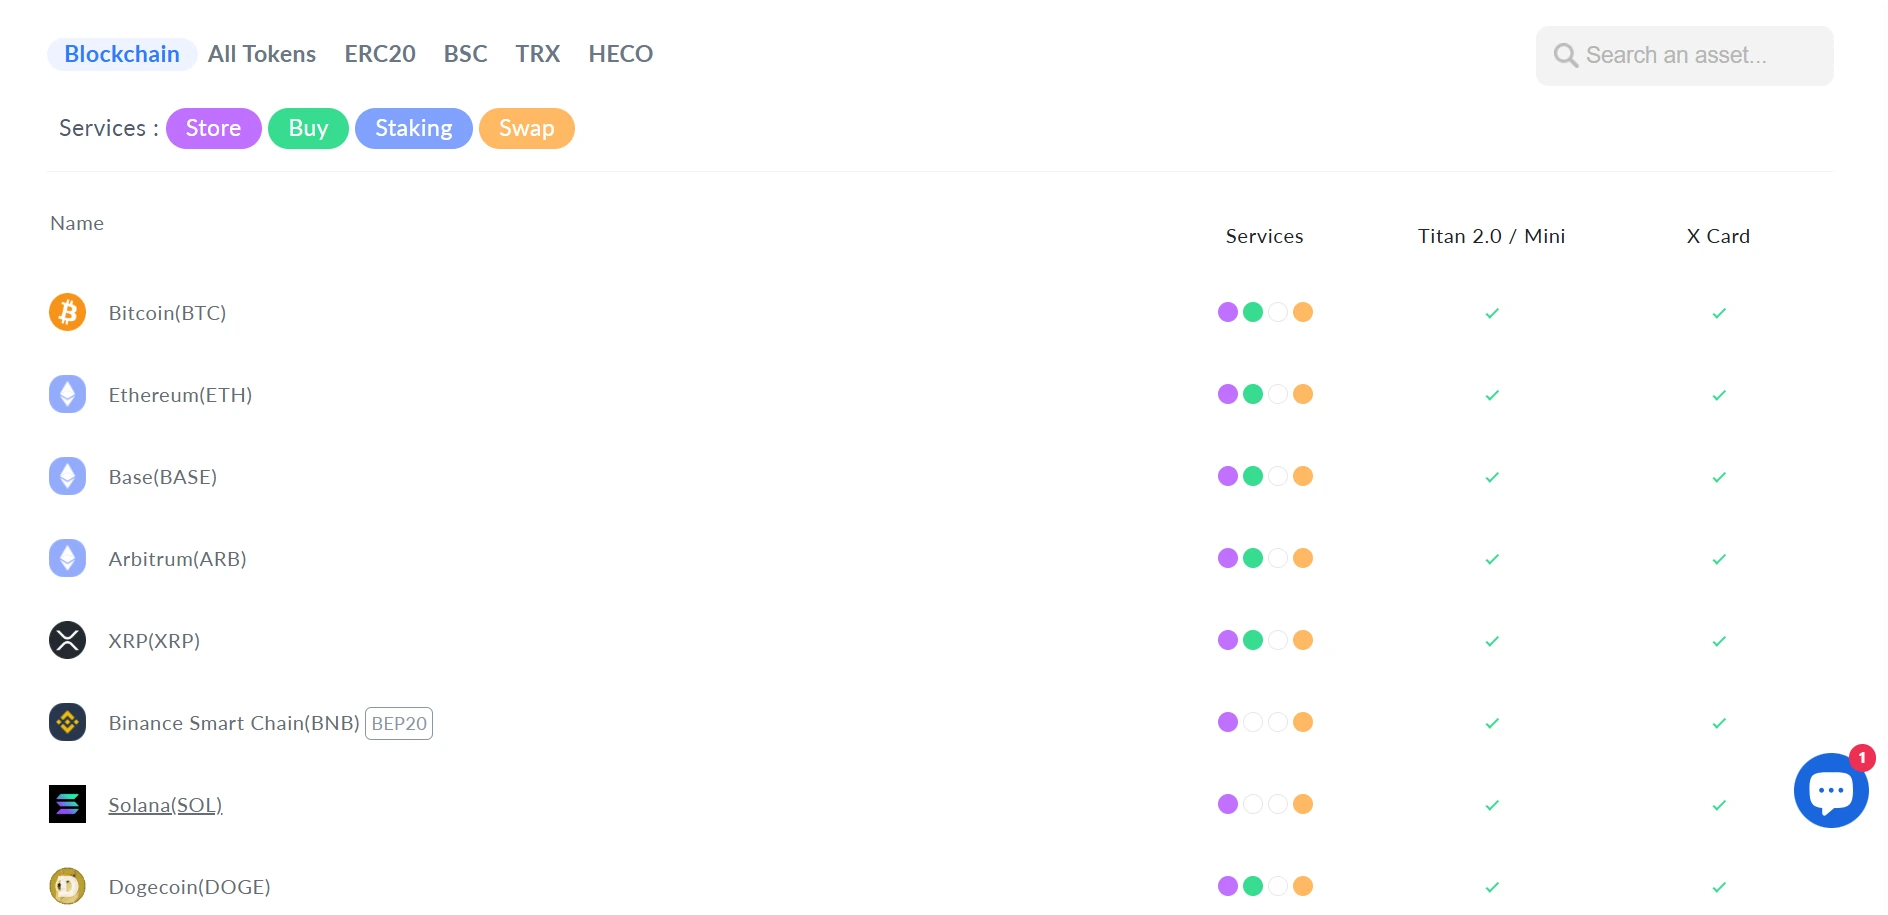Click the Dogecoin(DOGE) name
The width and height of the screenshot is (1888, 915).
tap(189, 887)
